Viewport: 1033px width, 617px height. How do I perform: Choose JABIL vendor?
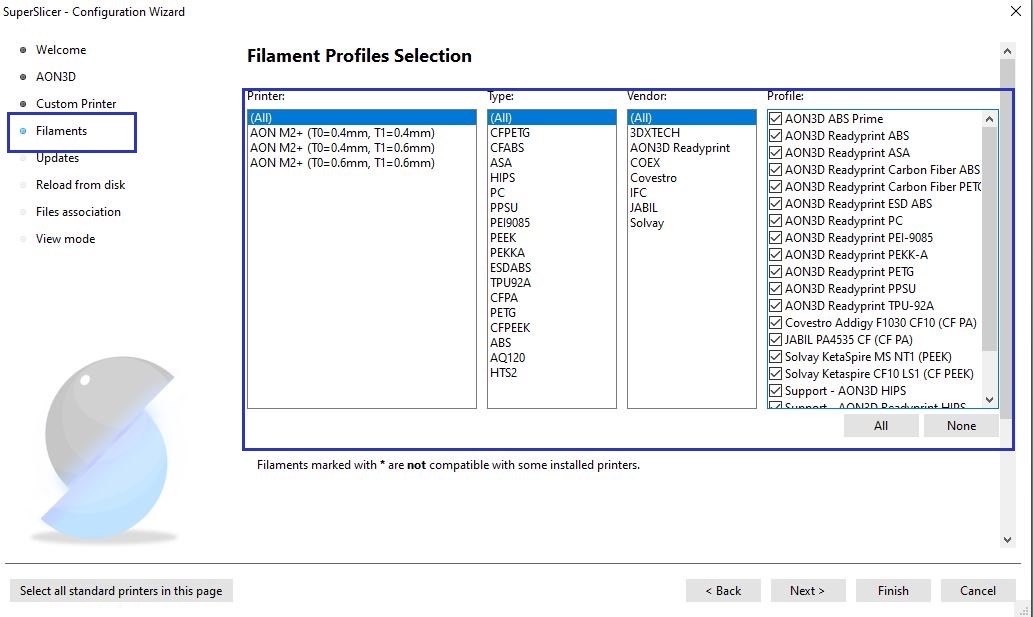[692, 208]
